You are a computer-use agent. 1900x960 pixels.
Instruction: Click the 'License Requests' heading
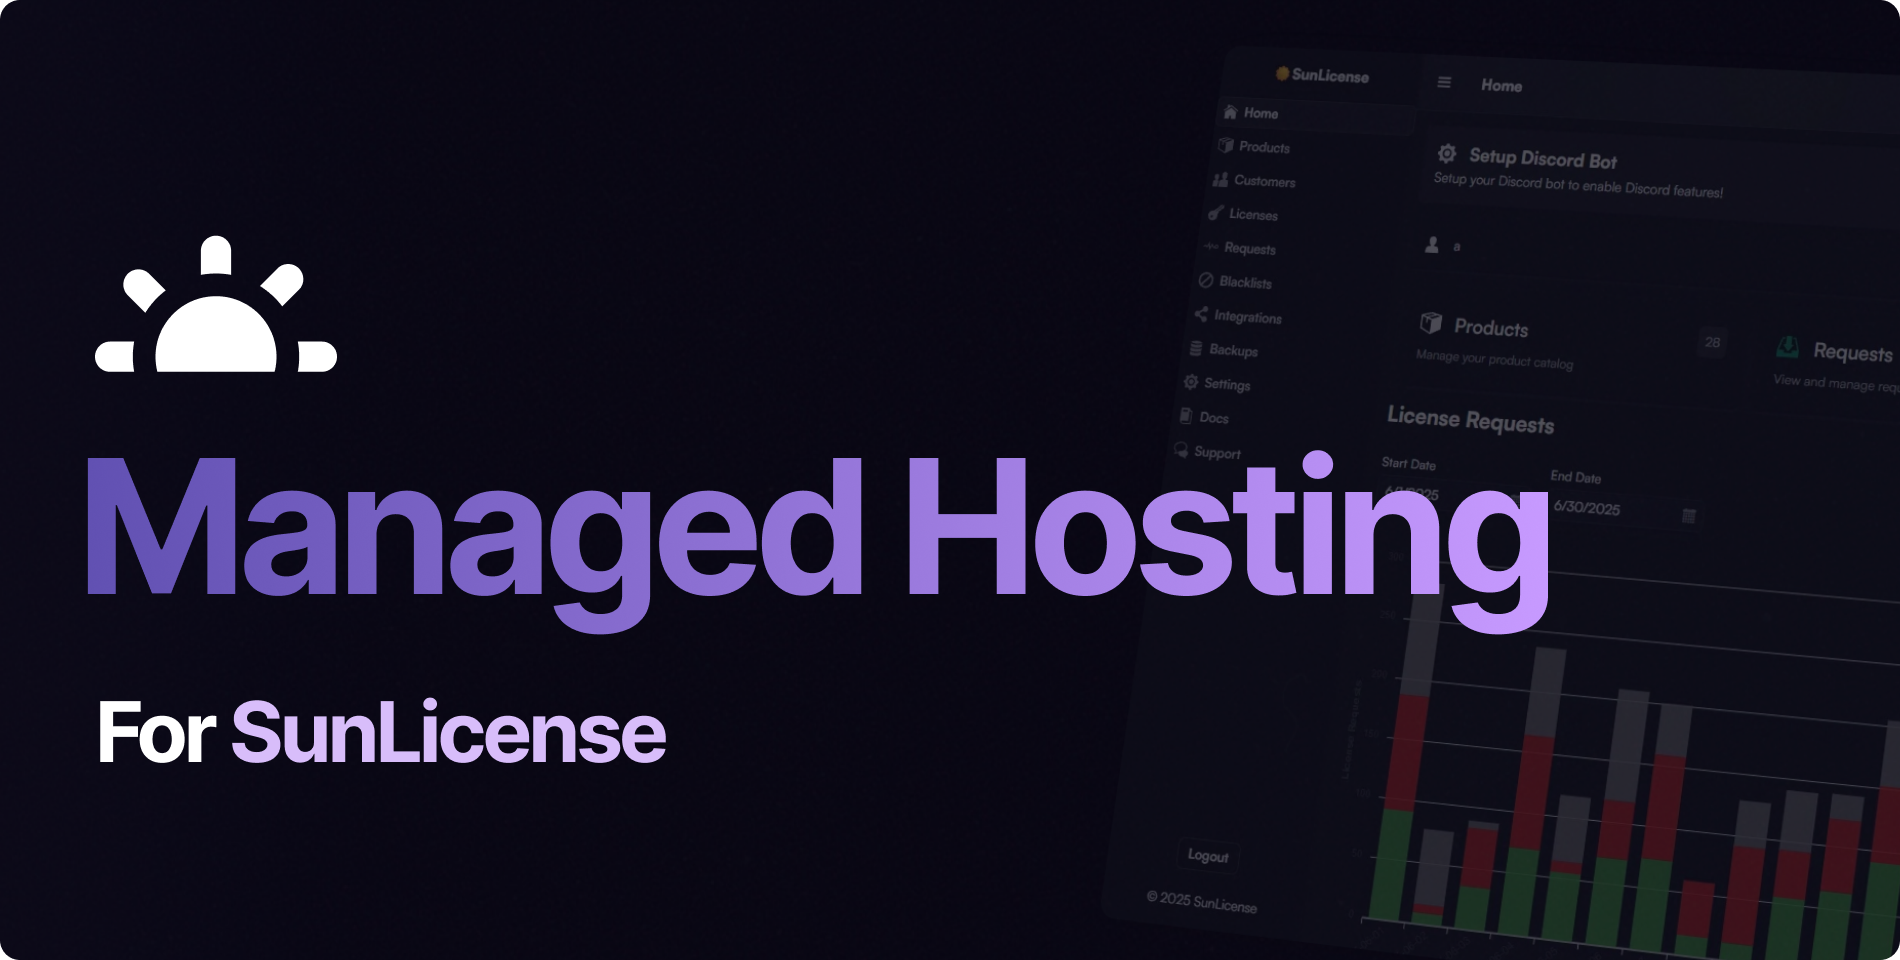coord(1471,420)
